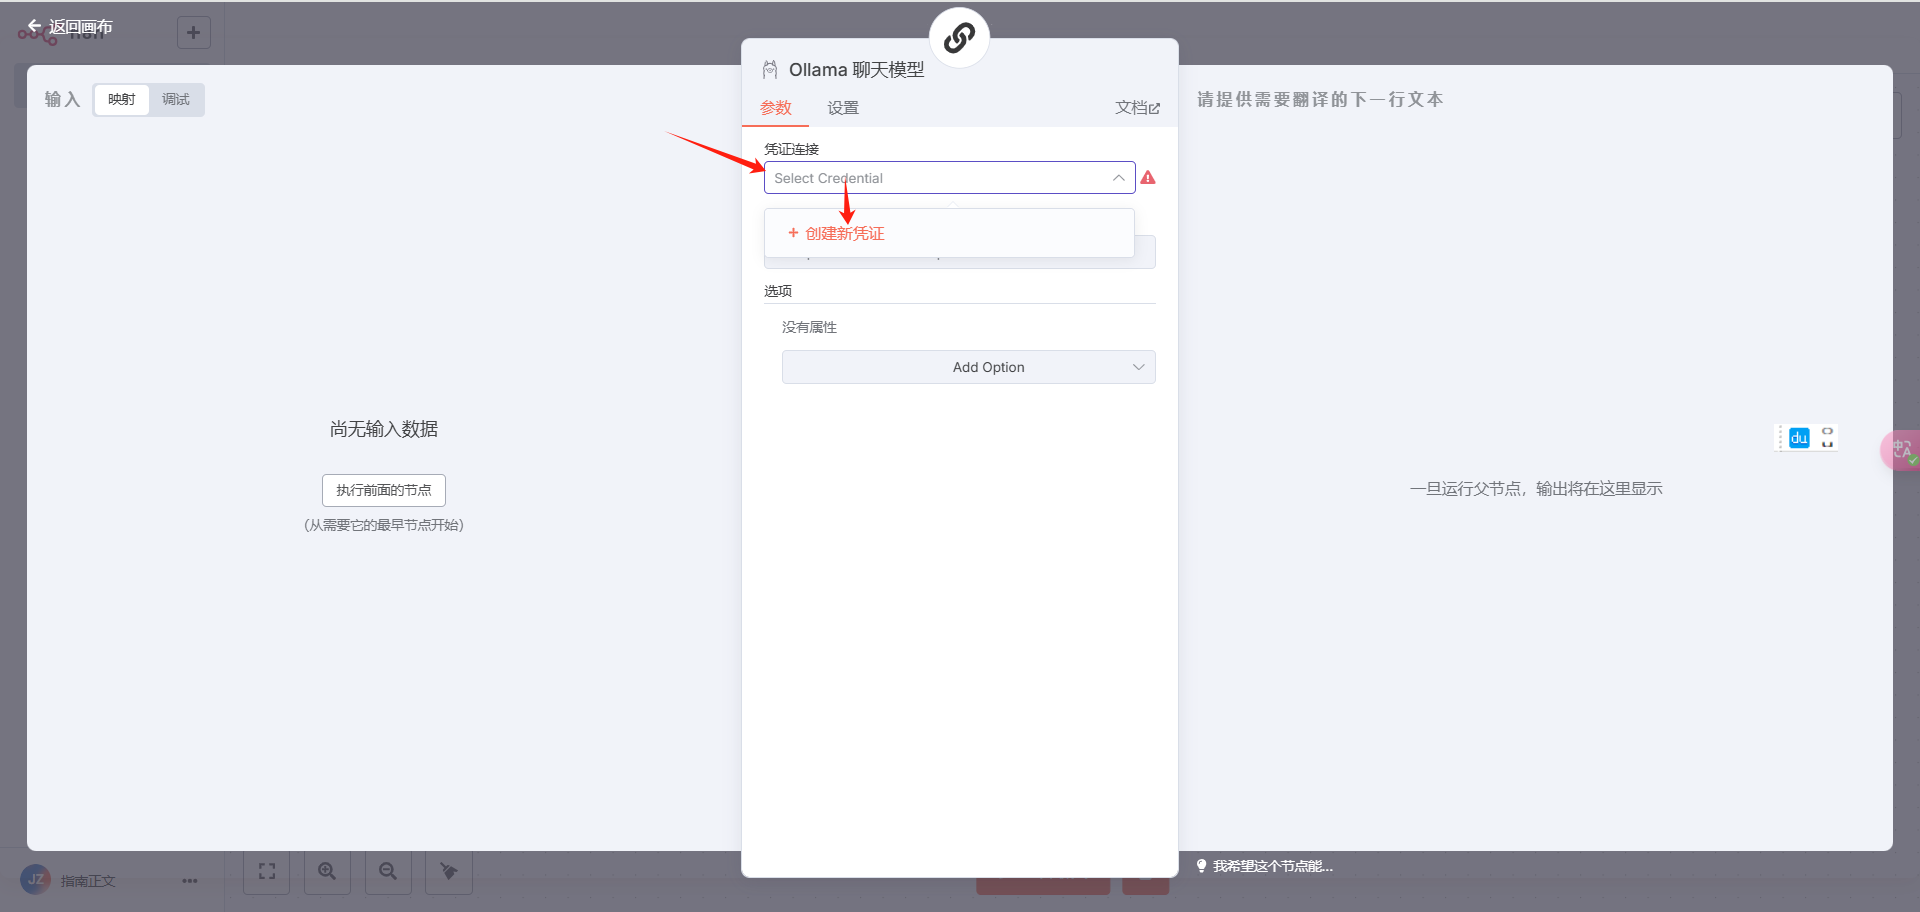Click the 尚无输入数据 message
The image size is (1920, 912).
tap(384, 429)
